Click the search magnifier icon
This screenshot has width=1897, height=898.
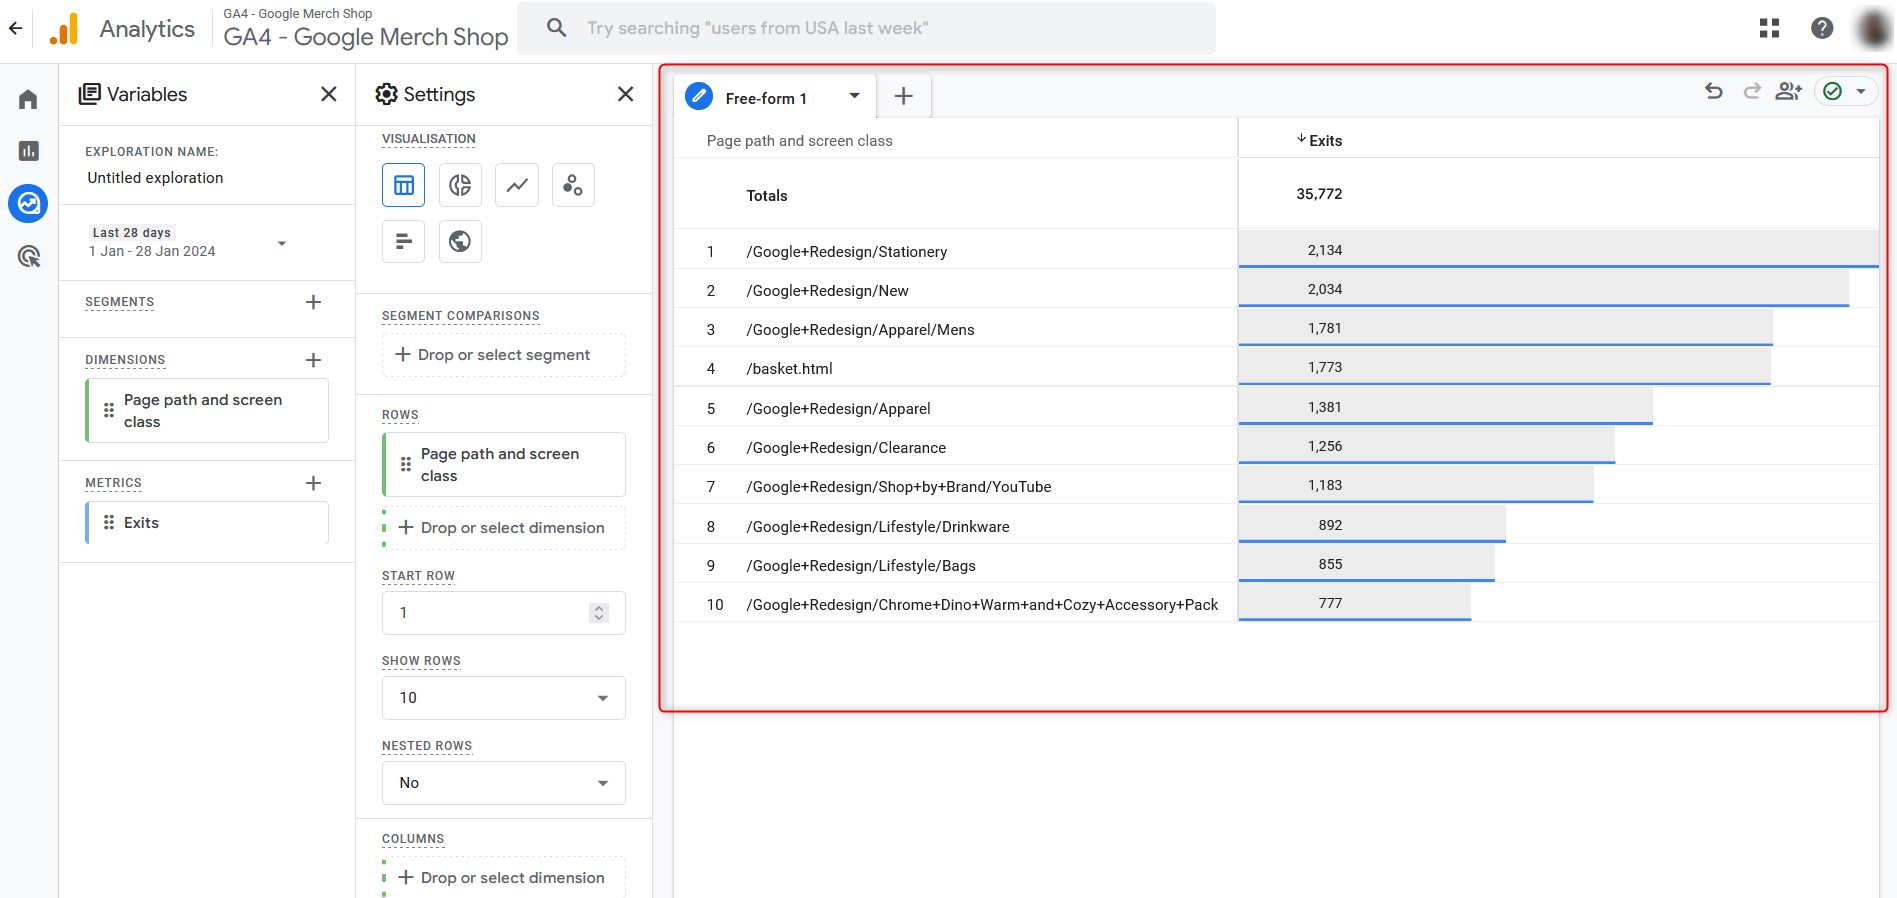[x=557, y=28]
